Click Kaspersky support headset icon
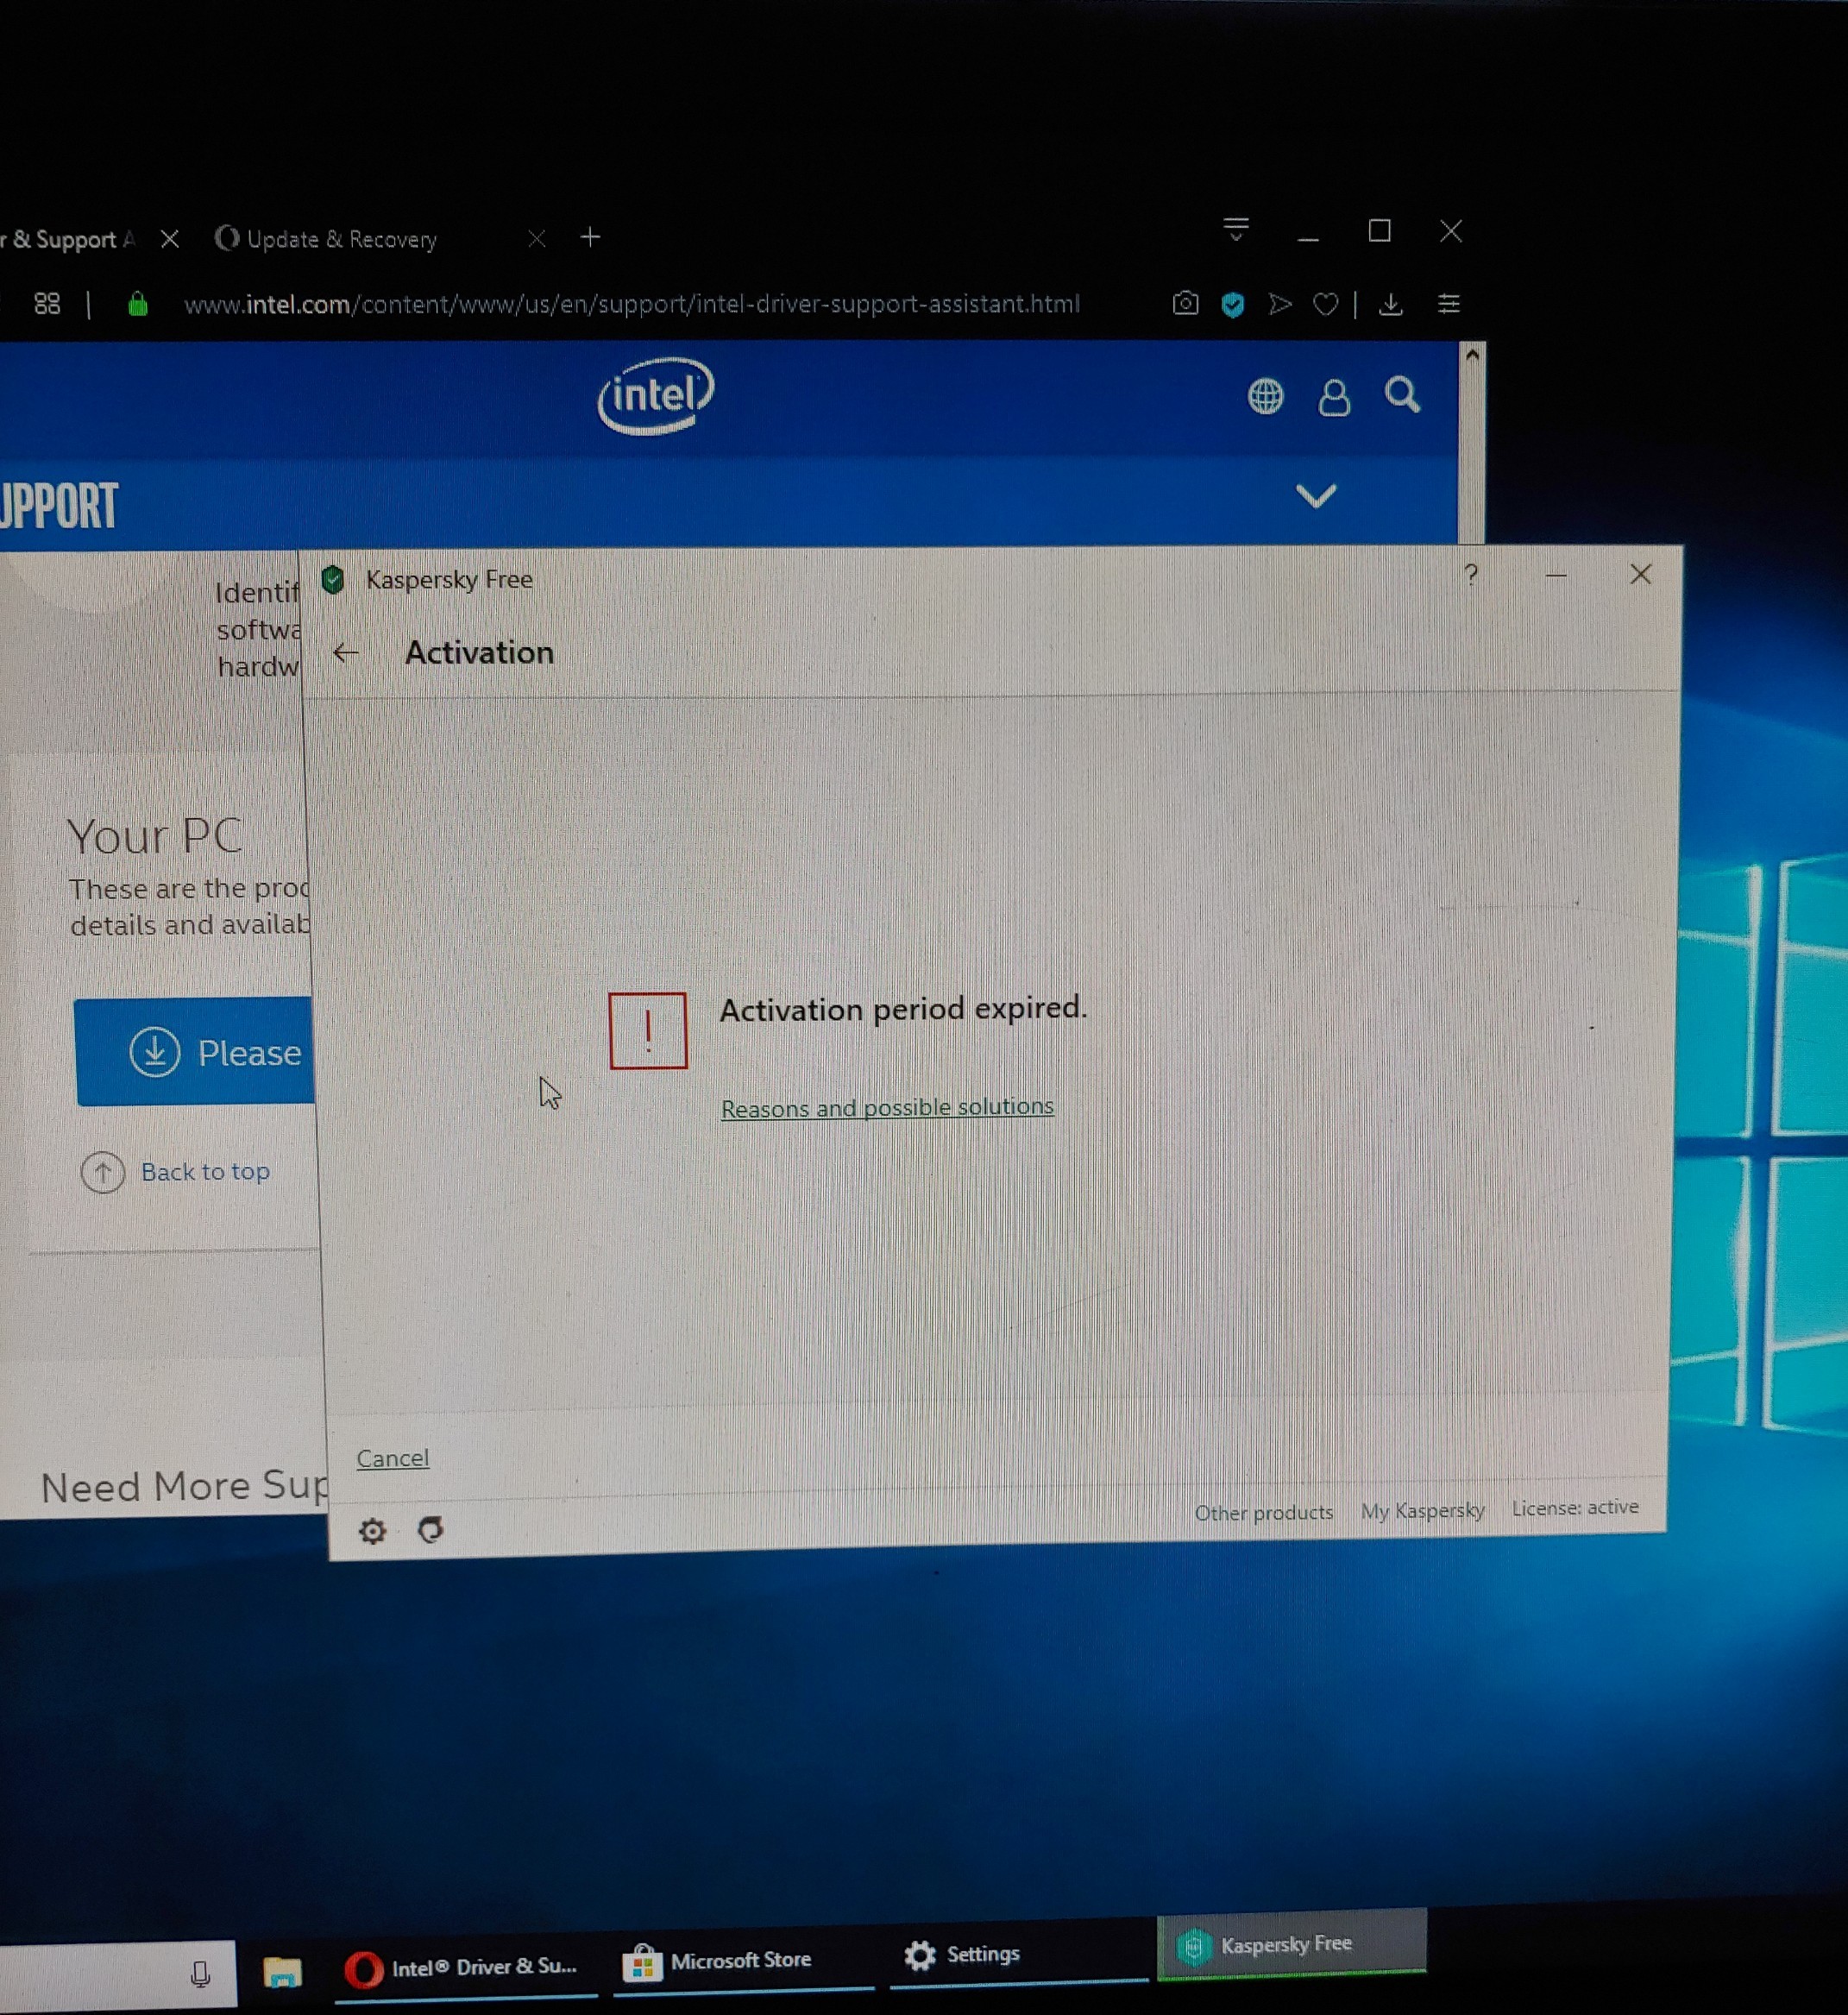Screen dimensions: 1848x2015 coord(431,1530)
